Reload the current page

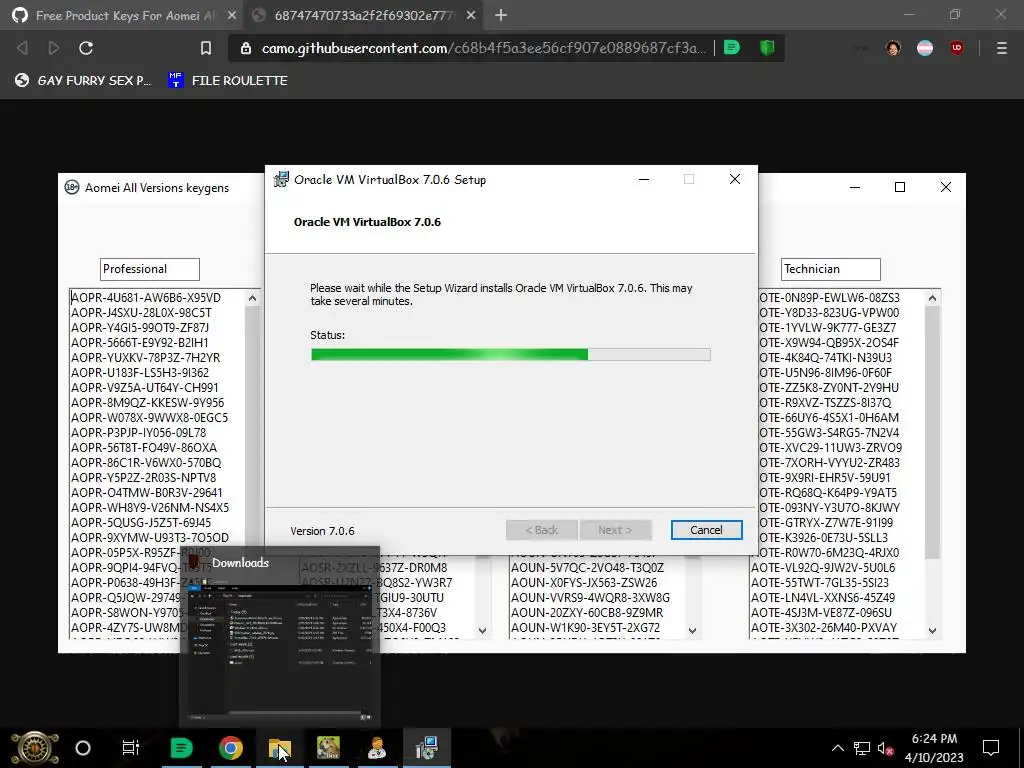pos(86,48)
